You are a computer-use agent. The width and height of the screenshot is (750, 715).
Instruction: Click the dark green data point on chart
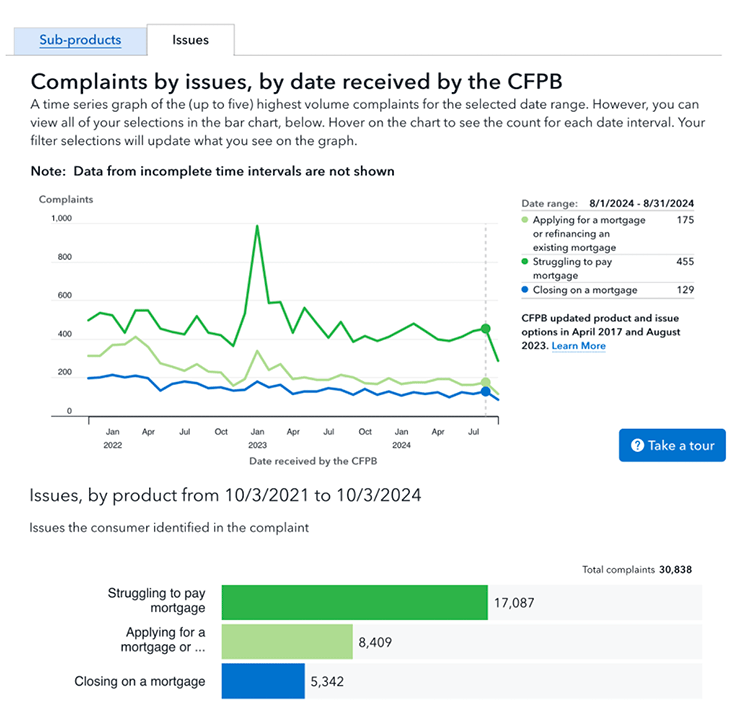tap(486, 328)
